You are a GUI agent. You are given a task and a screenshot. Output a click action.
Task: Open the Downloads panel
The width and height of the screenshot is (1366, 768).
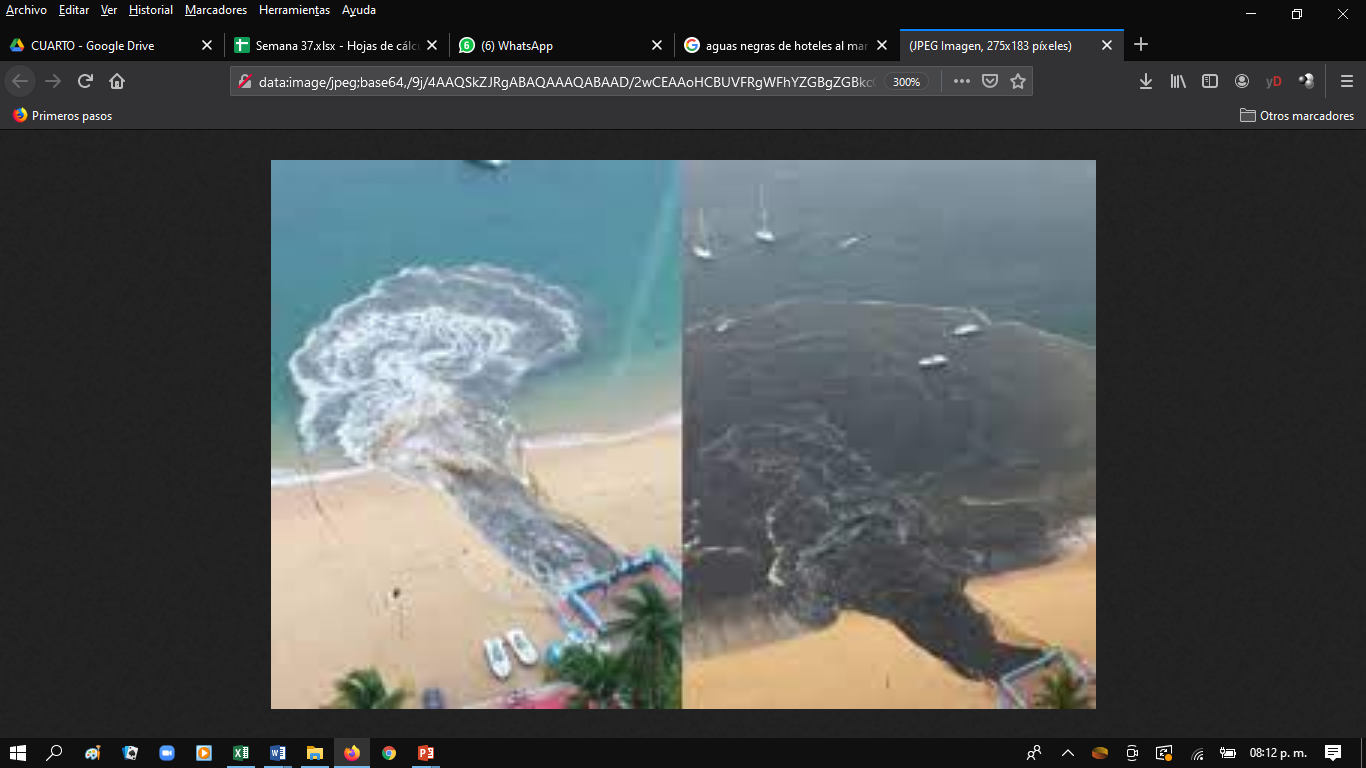[x=1146, y=81]
